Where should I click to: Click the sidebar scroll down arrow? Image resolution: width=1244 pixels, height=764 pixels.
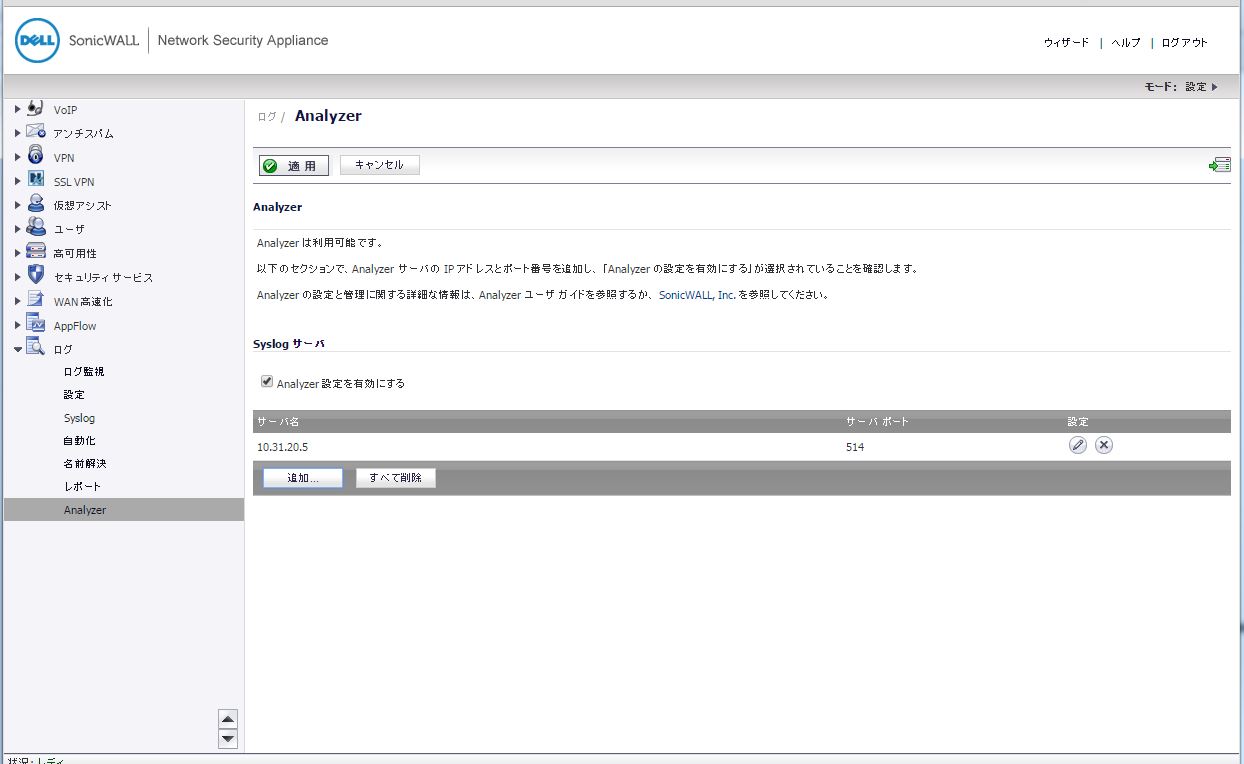pyautogui.click(x=228, y=739)
